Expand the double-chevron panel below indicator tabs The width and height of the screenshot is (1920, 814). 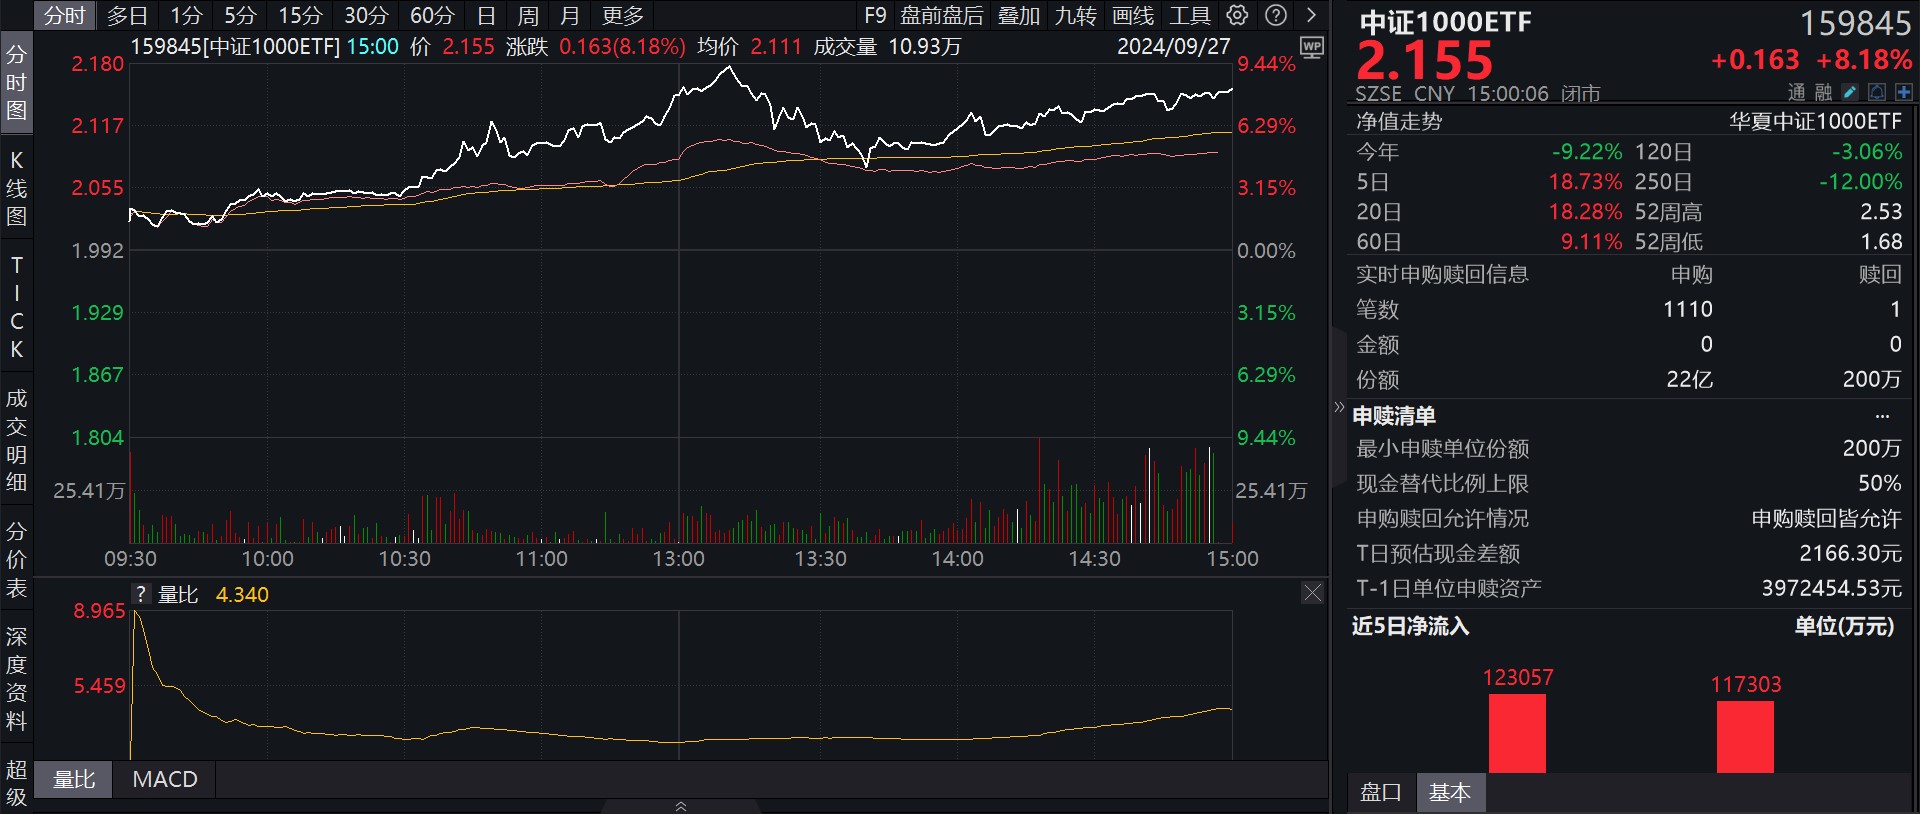tap(681, 806)
